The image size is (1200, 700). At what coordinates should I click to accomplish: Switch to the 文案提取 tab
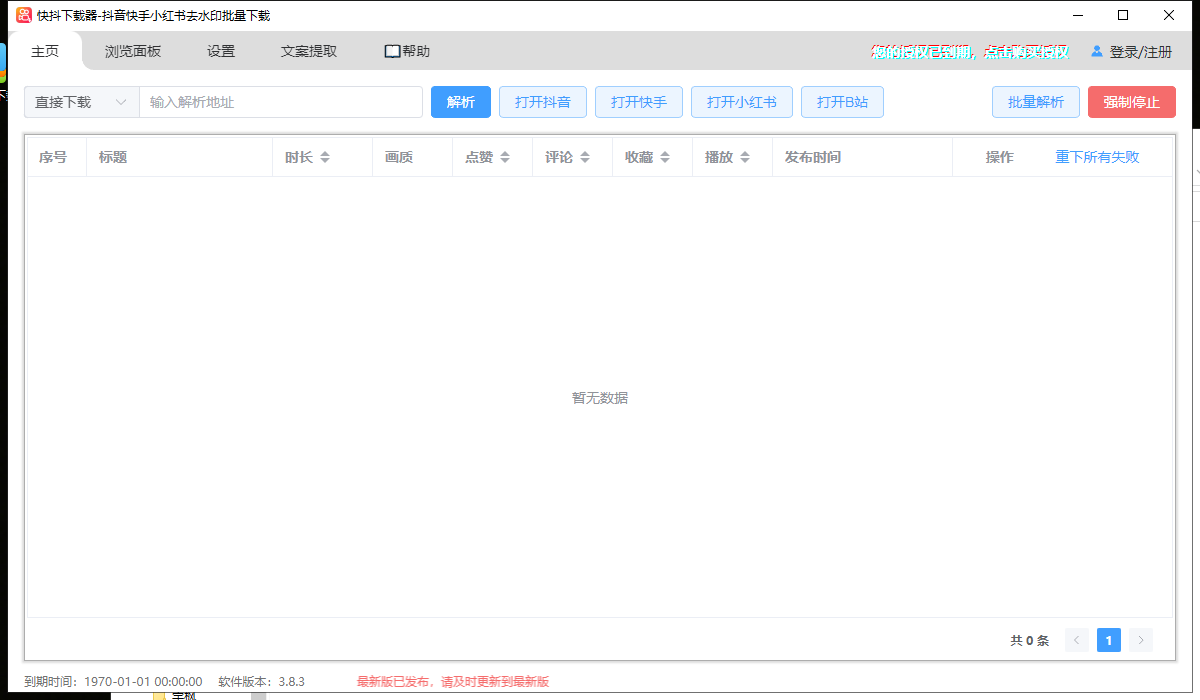point(309,51)
